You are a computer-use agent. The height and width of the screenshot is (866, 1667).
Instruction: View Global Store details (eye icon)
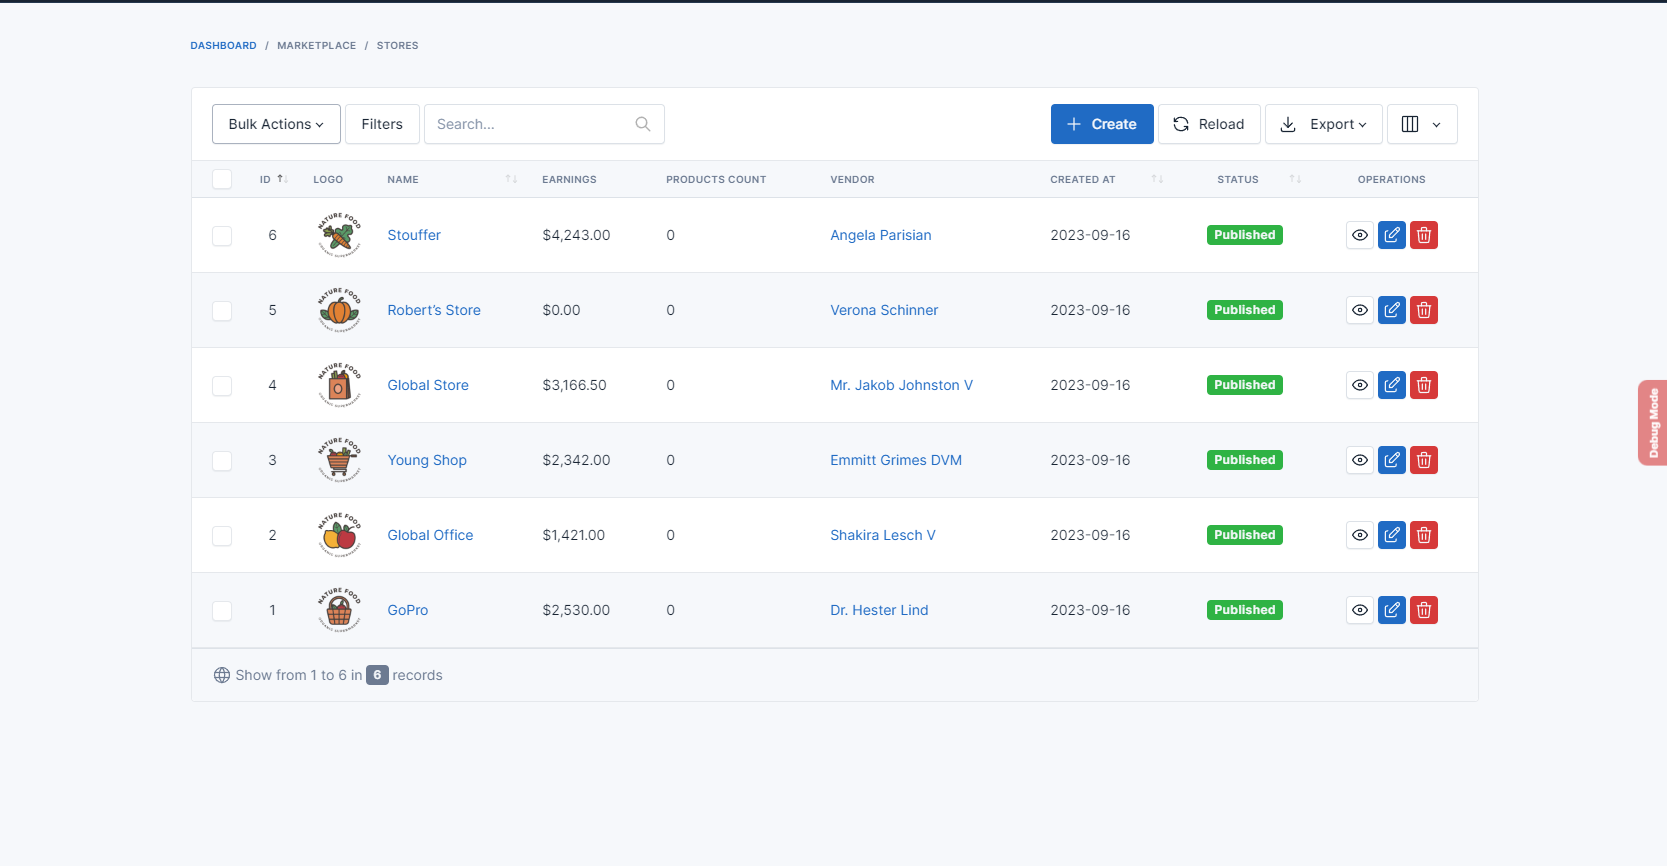pyautogui.click(x=1360, y=385)
